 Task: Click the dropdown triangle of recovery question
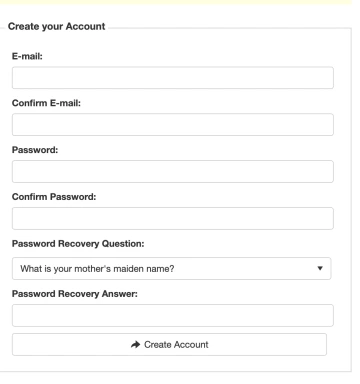coord(320,268)
